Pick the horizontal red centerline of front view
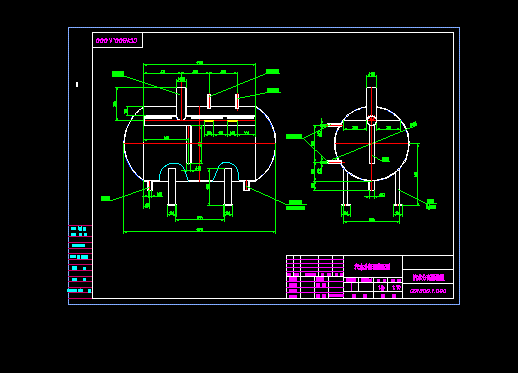Viewport: 518px width, 373px height. 199,143
